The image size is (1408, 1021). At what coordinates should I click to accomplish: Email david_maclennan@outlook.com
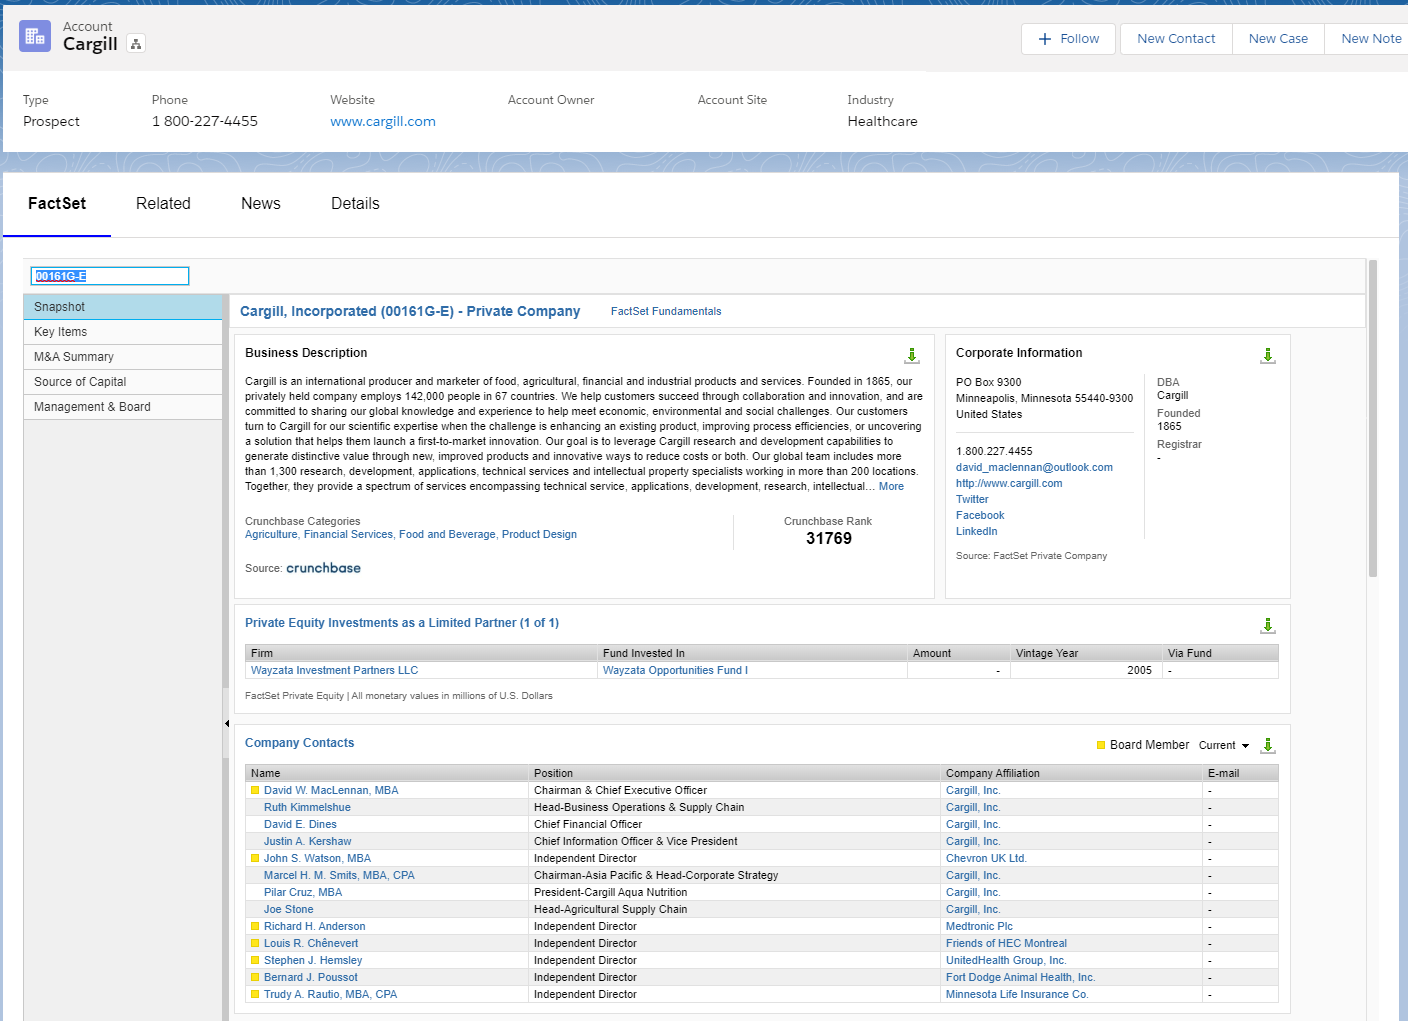pyautogui.click(x=1034, y=467)
